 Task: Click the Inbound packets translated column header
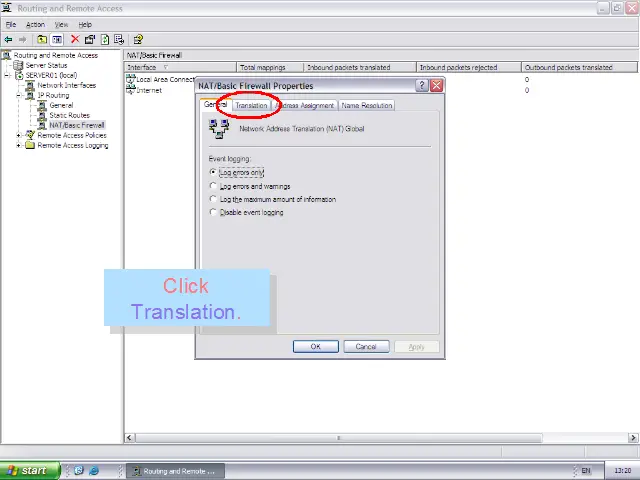[360, 67]
